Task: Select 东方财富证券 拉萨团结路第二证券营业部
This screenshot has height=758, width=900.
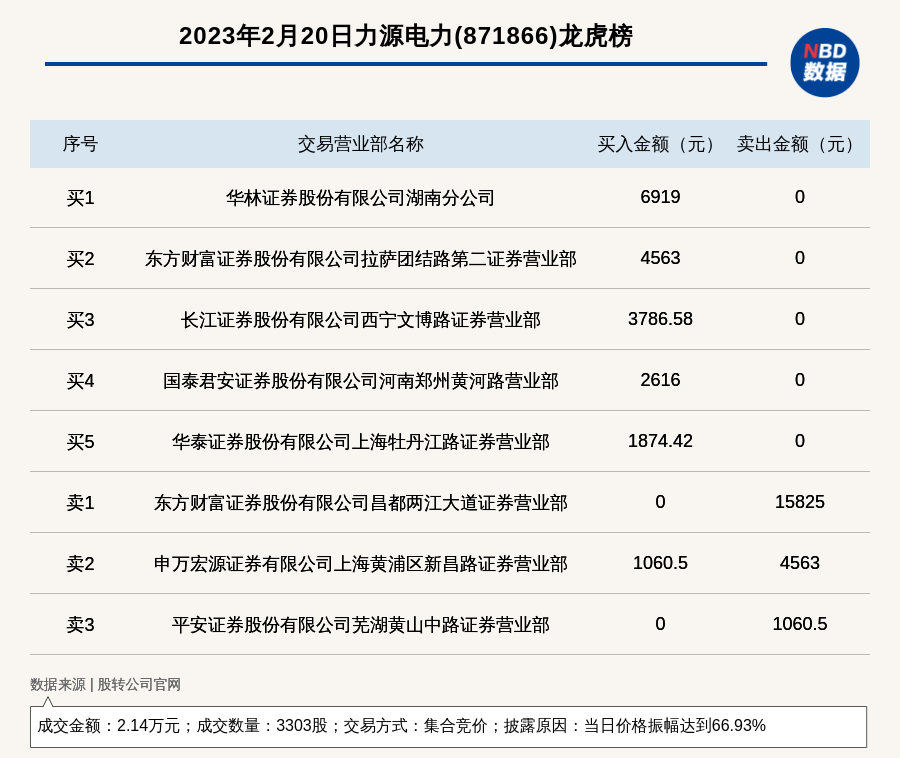Action: [360, 259]
